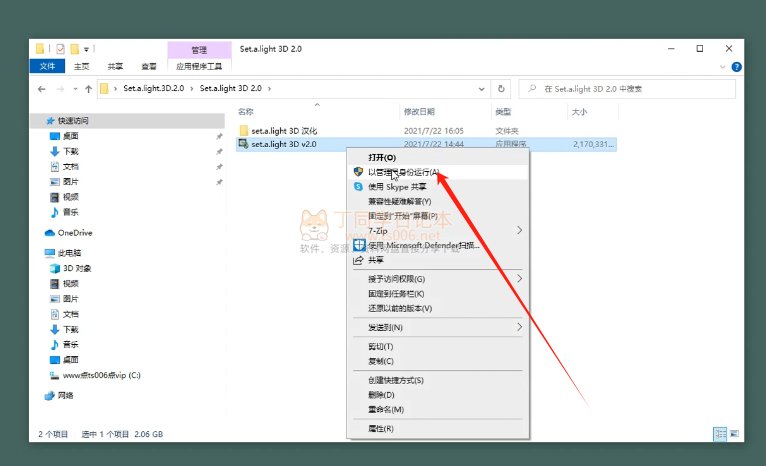Screen dimensions: 766x466
Task: Sort by the 类型 column header
Action: pos(503,112)
